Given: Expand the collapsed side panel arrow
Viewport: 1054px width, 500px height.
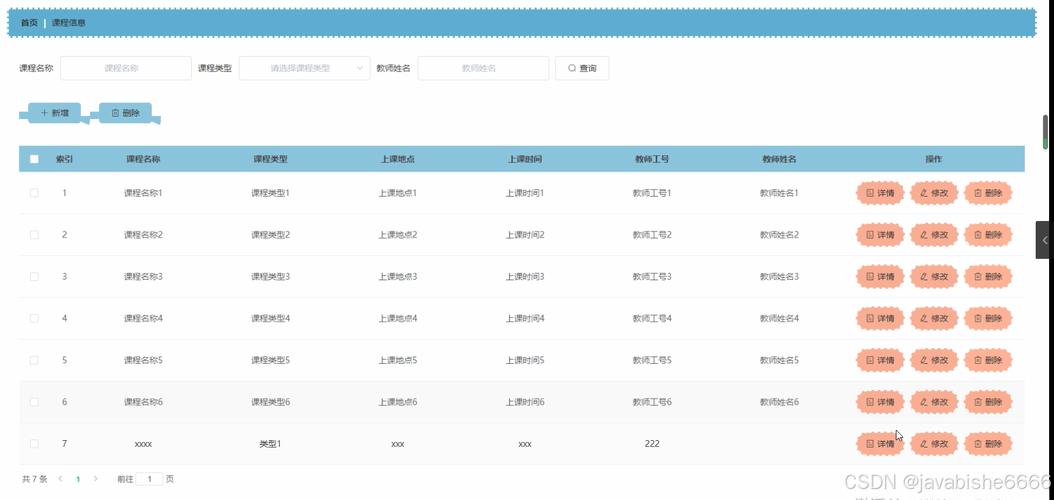Looking at the screenshot, I should (1045, 239).
